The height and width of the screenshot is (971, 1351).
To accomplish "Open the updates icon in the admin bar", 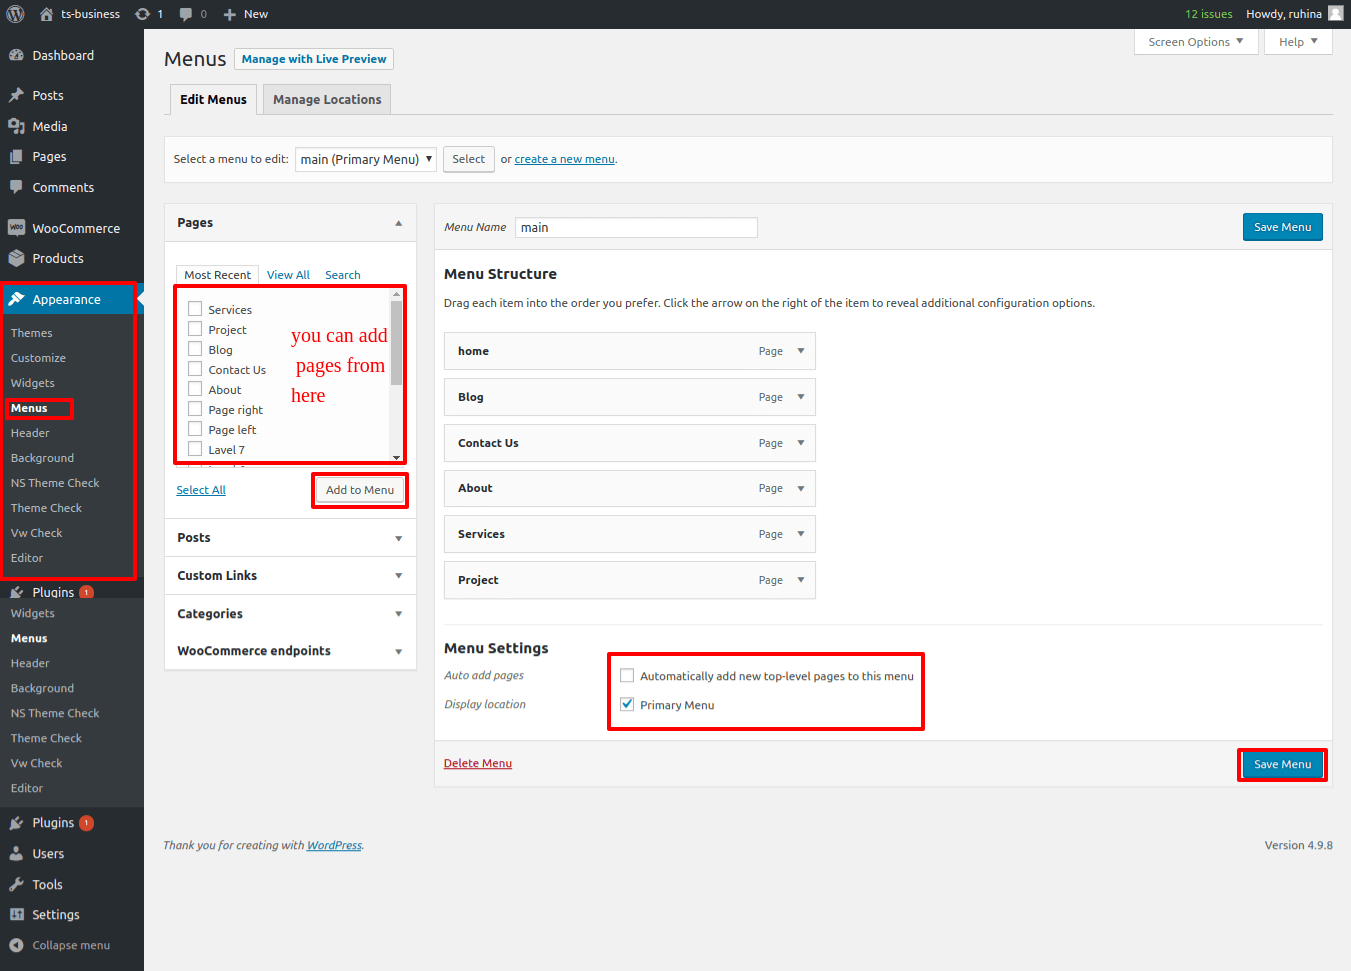I will pyautogui.click(x=143, y=14).
